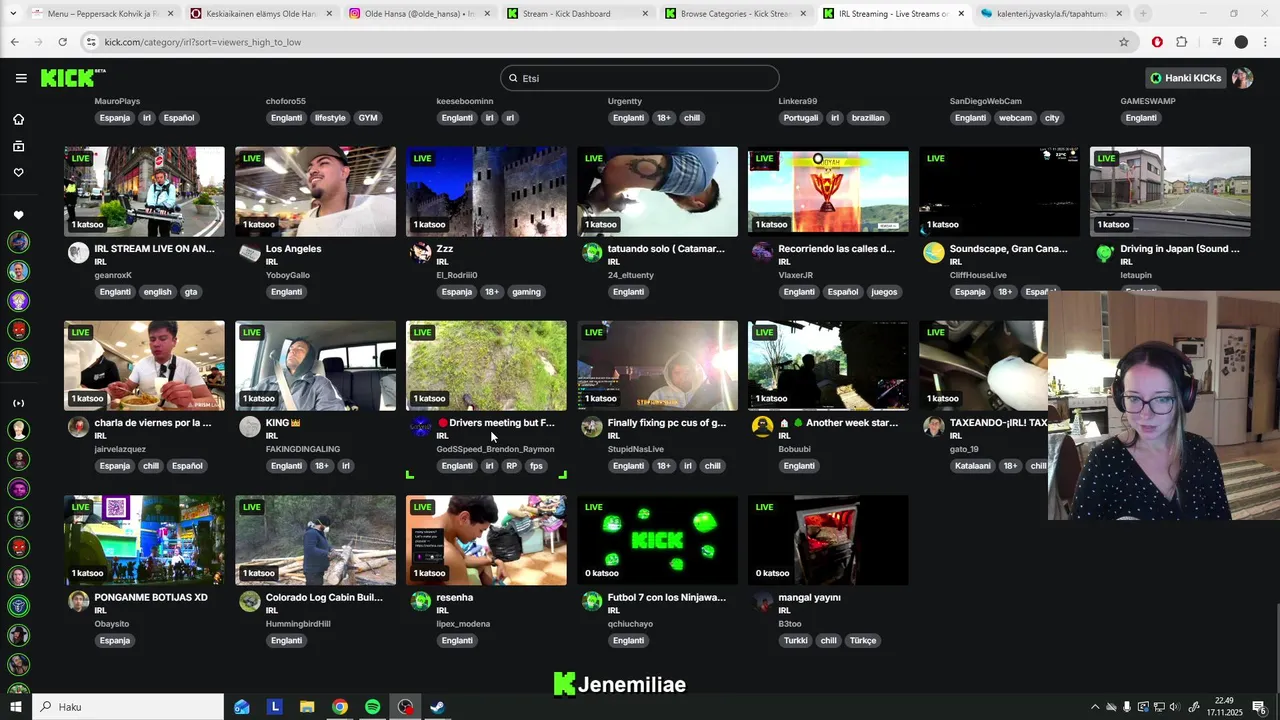Click the fps tag under GodSSpeed_Brendon_Raymon
Image resolution: width=1280 pixels, height=720 pixels.
click(536, 466)
